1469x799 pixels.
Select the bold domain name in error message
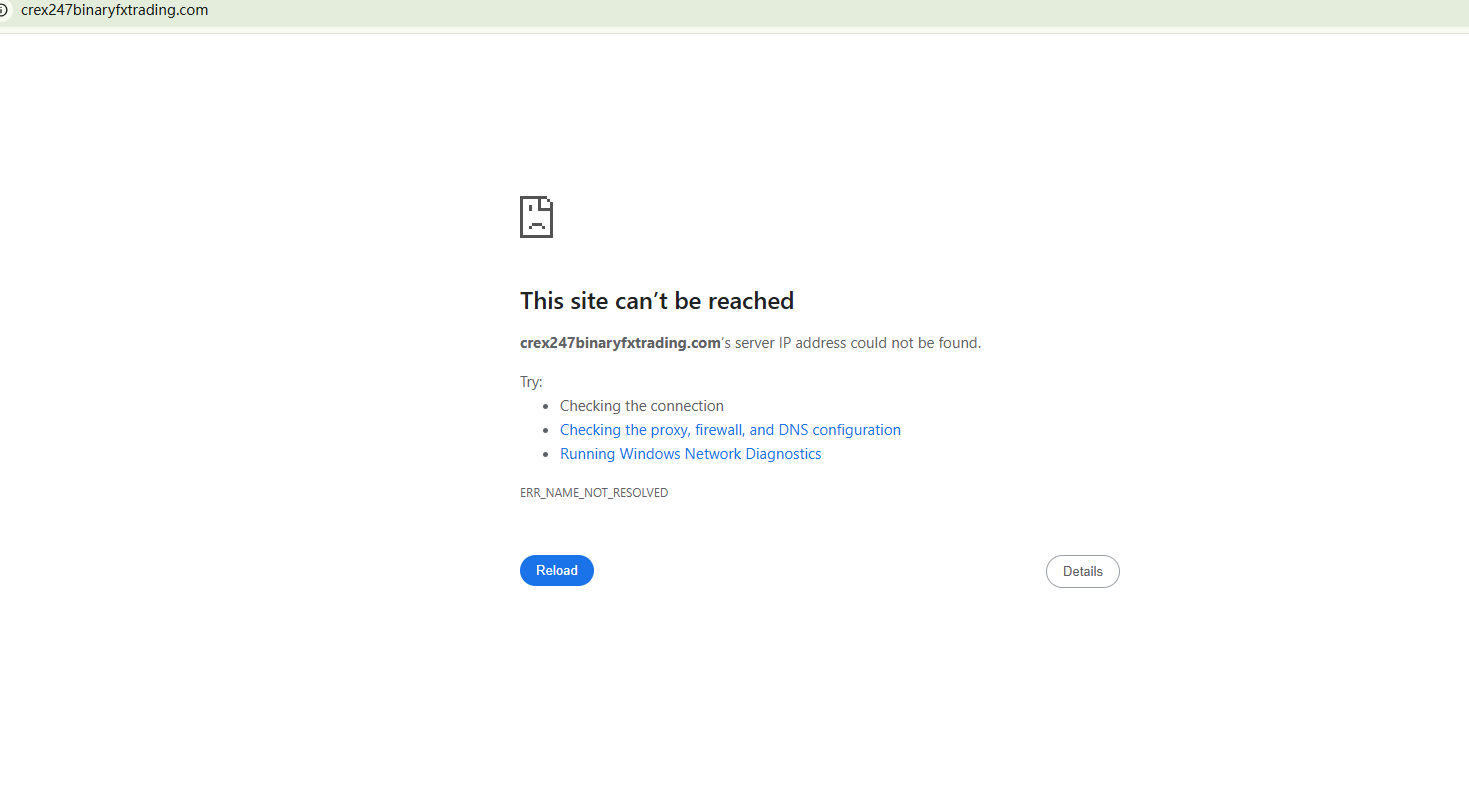620,343
